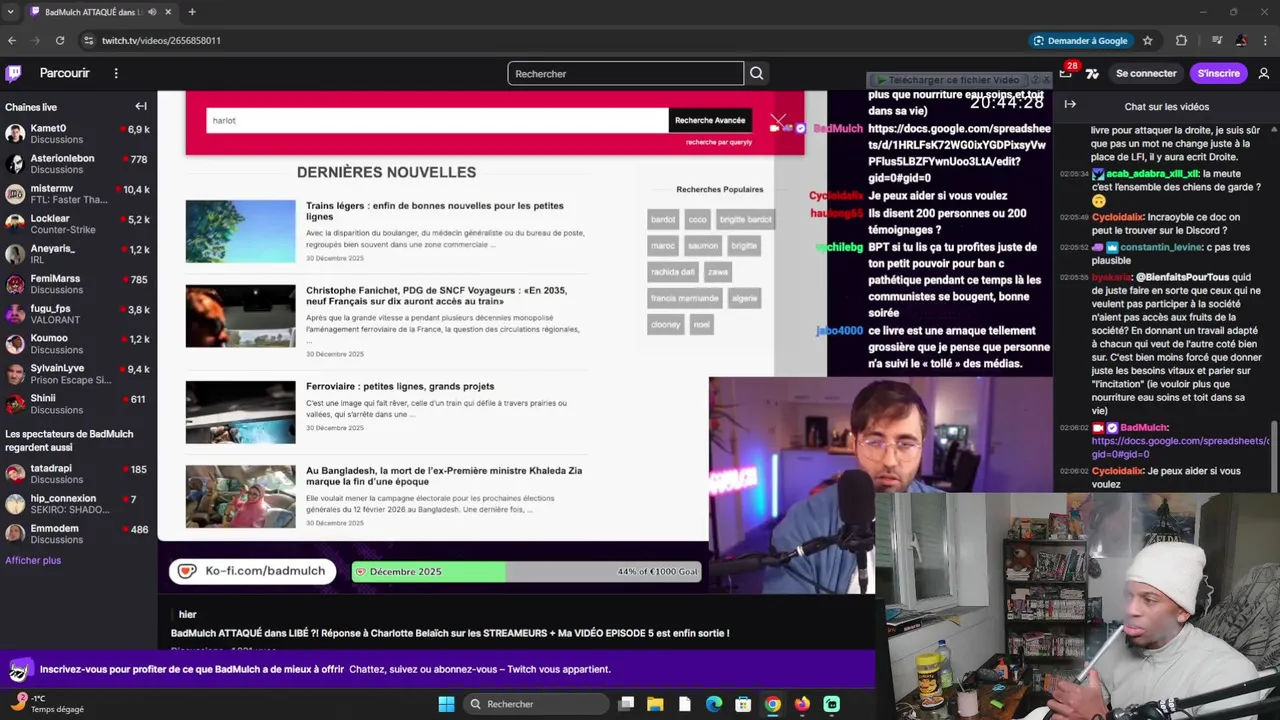1280x720 pixels.
Task: Open File Explorer from the taskbar
Action: (655, 704)
